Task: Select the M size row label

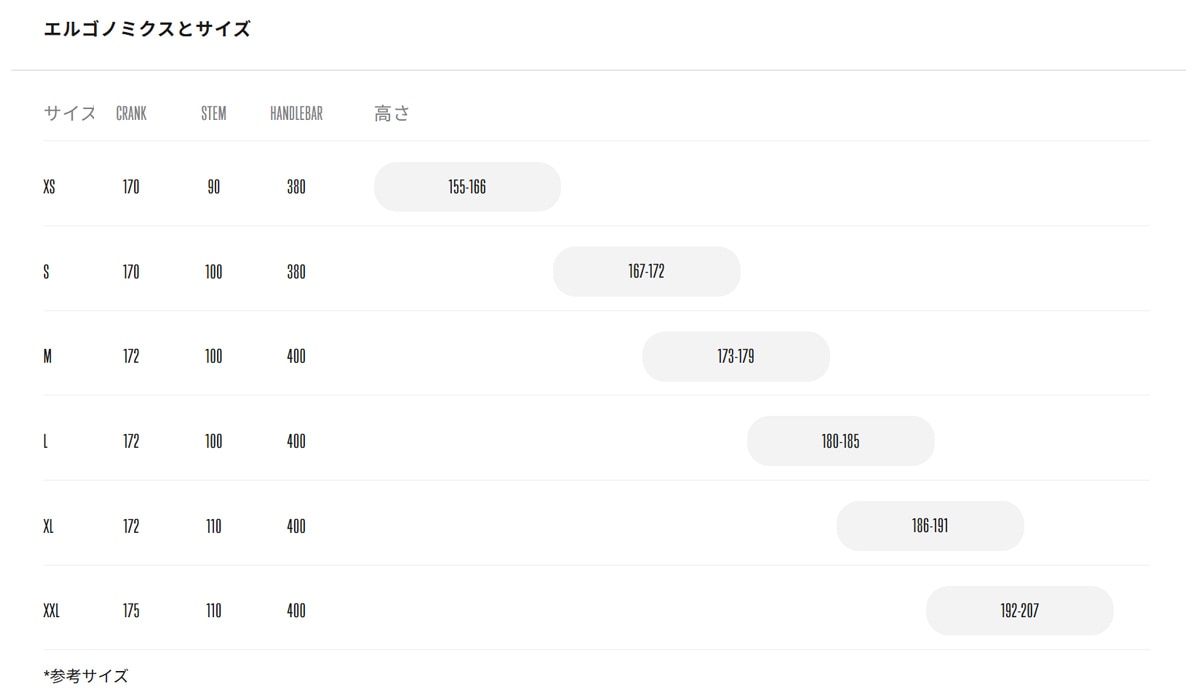Action: tap(48, 357)
